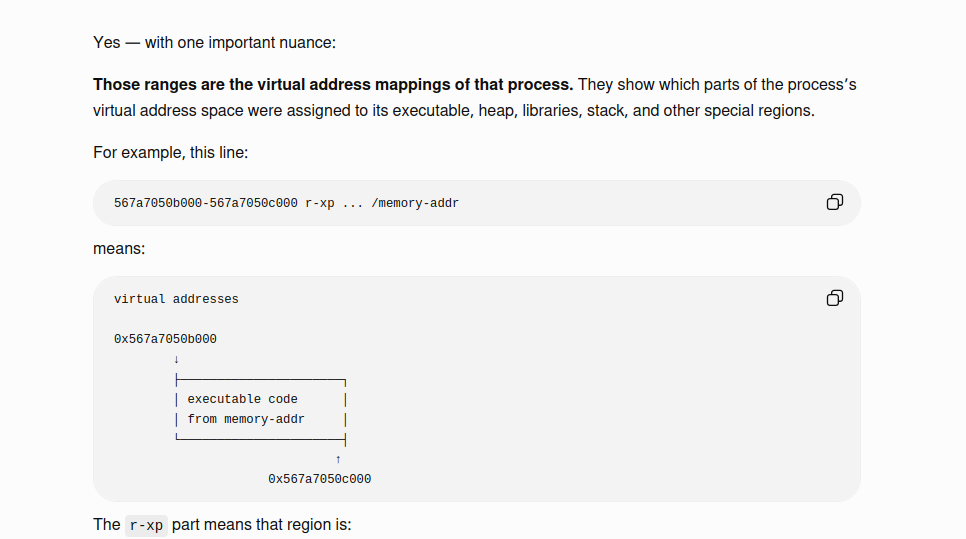Click /memory-addr path in the first code block
Image resolution: width=966 pixels, height=539 pixels.
click(415, 203)
